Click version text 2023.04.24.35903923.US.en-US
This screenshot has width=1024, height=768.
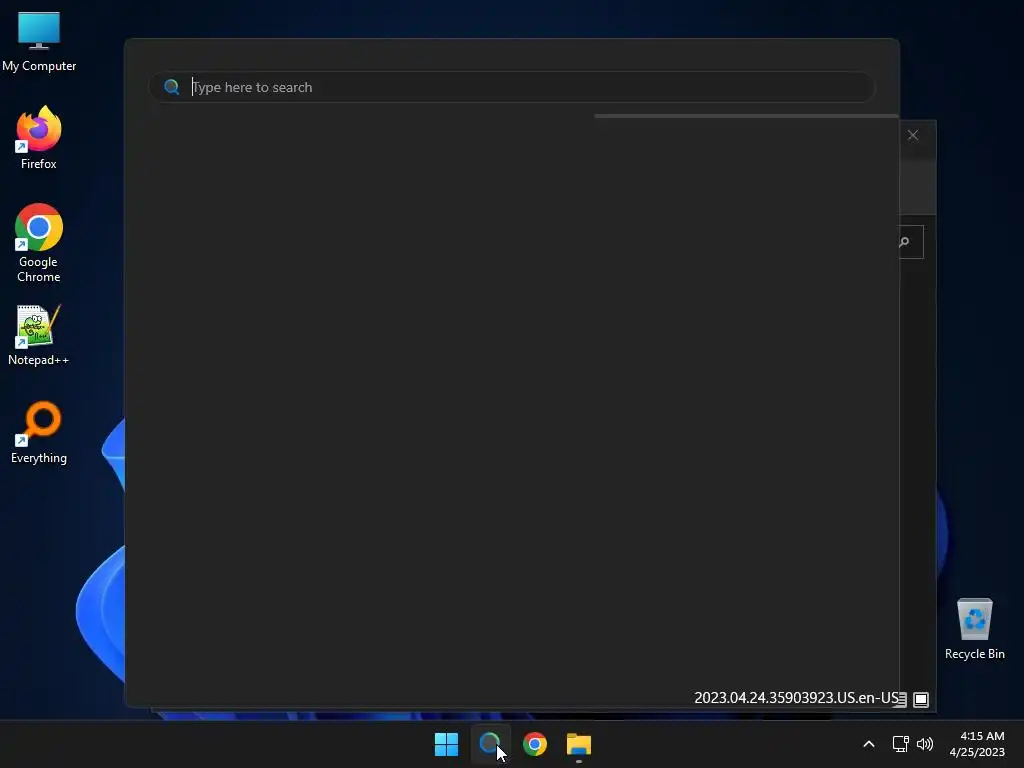[x=797, y=697]
